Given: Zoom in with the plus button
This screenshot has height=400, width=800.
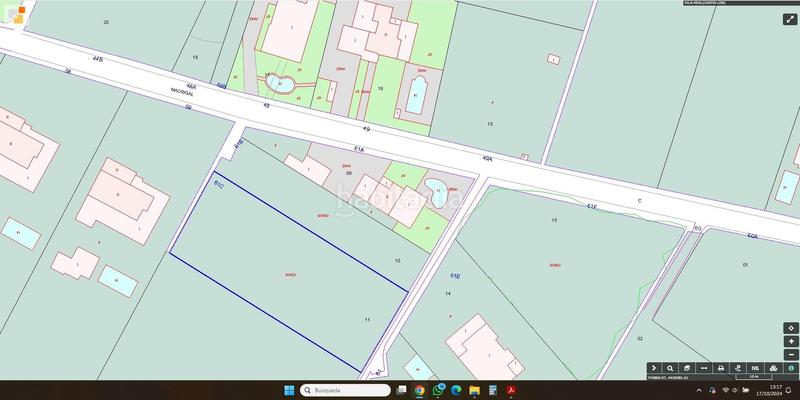Looking at the screenshot, I should point(791,341).
